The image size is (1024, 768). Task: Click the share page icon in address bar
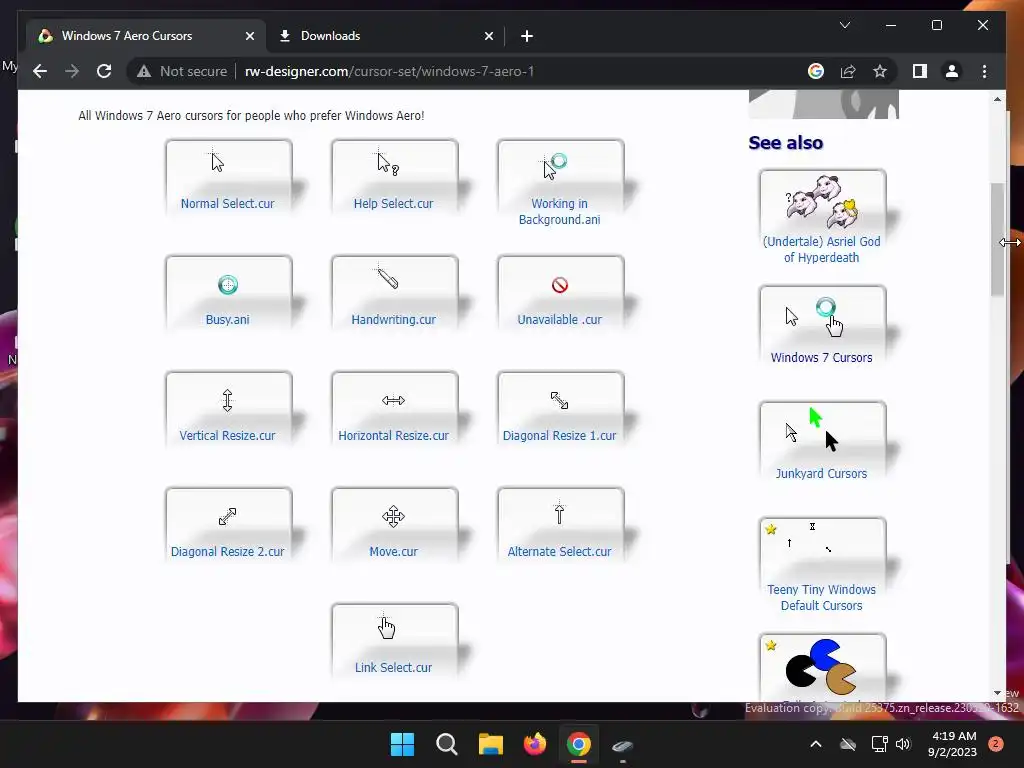pyautogui.click(x=848, y=71)
